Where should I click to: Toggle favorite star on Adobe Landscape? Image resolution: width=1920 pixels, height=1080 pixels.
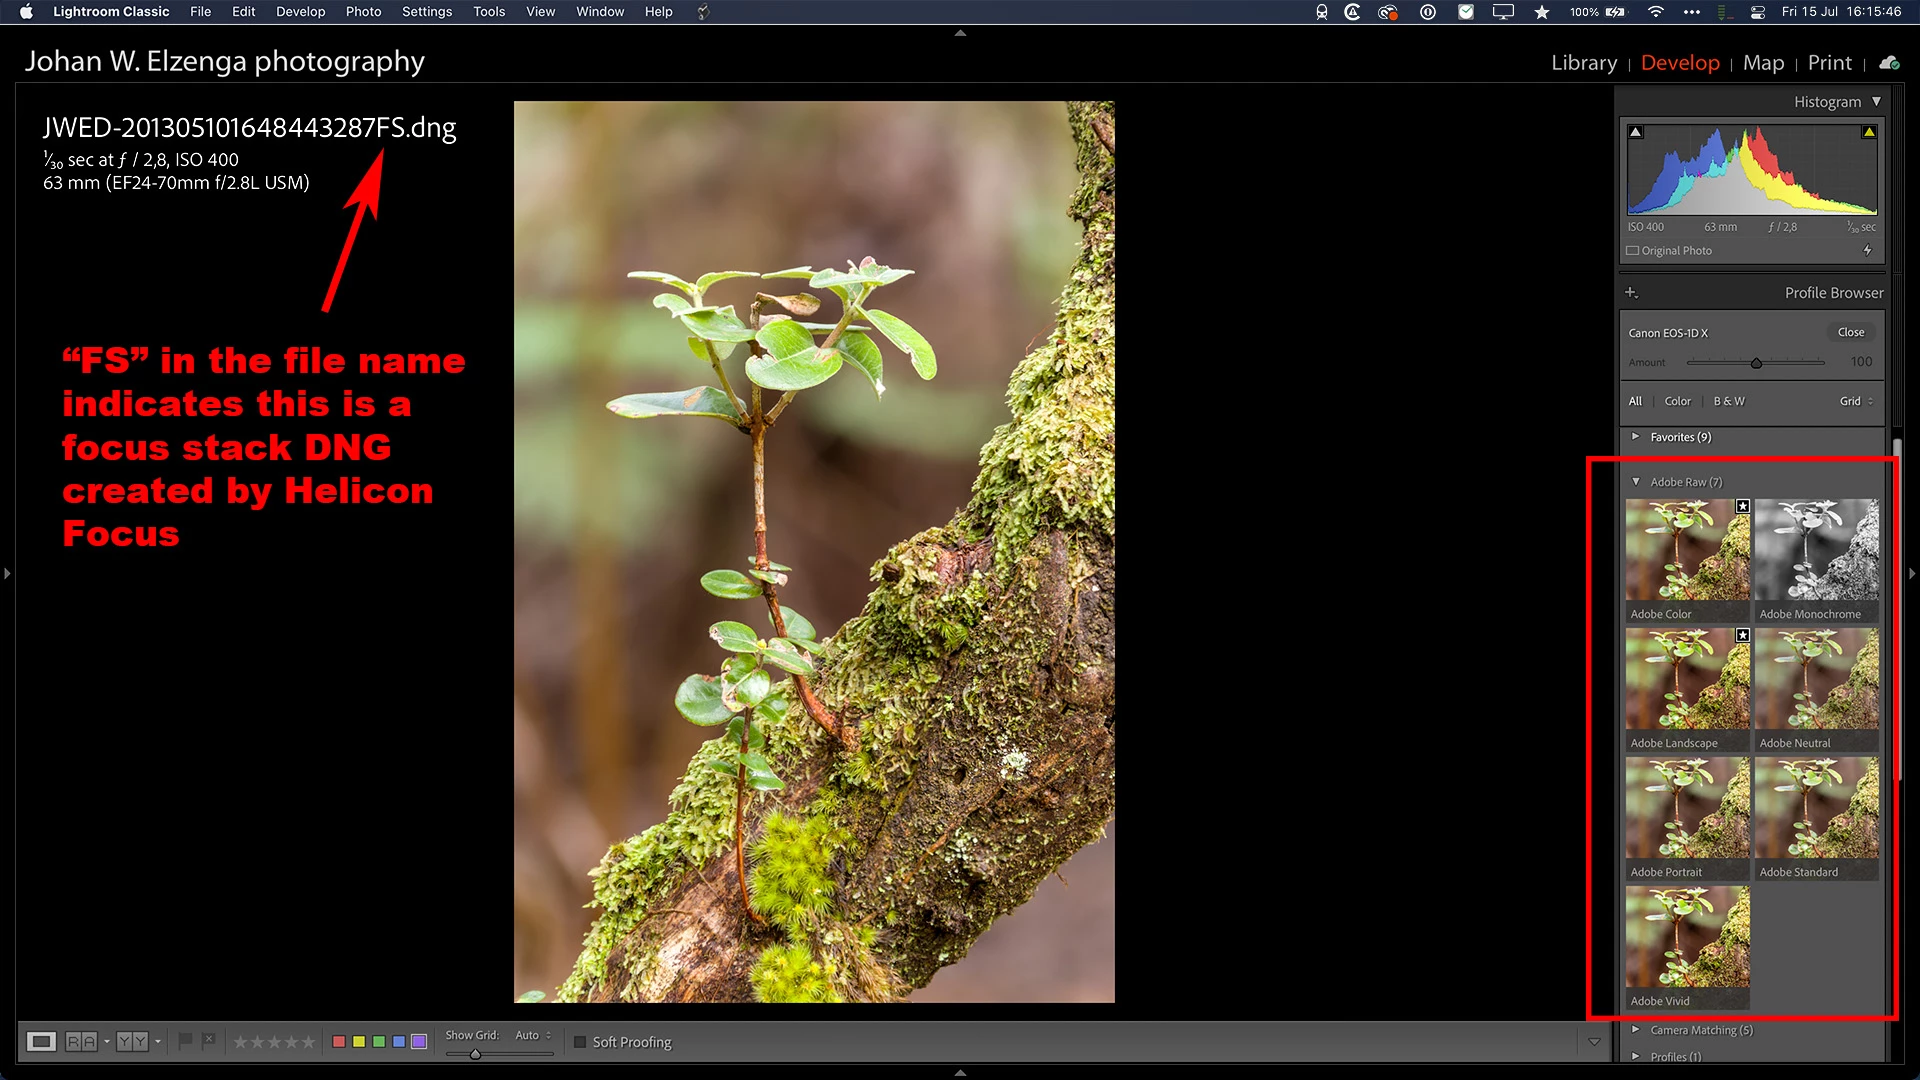[x=1742, y=635]
